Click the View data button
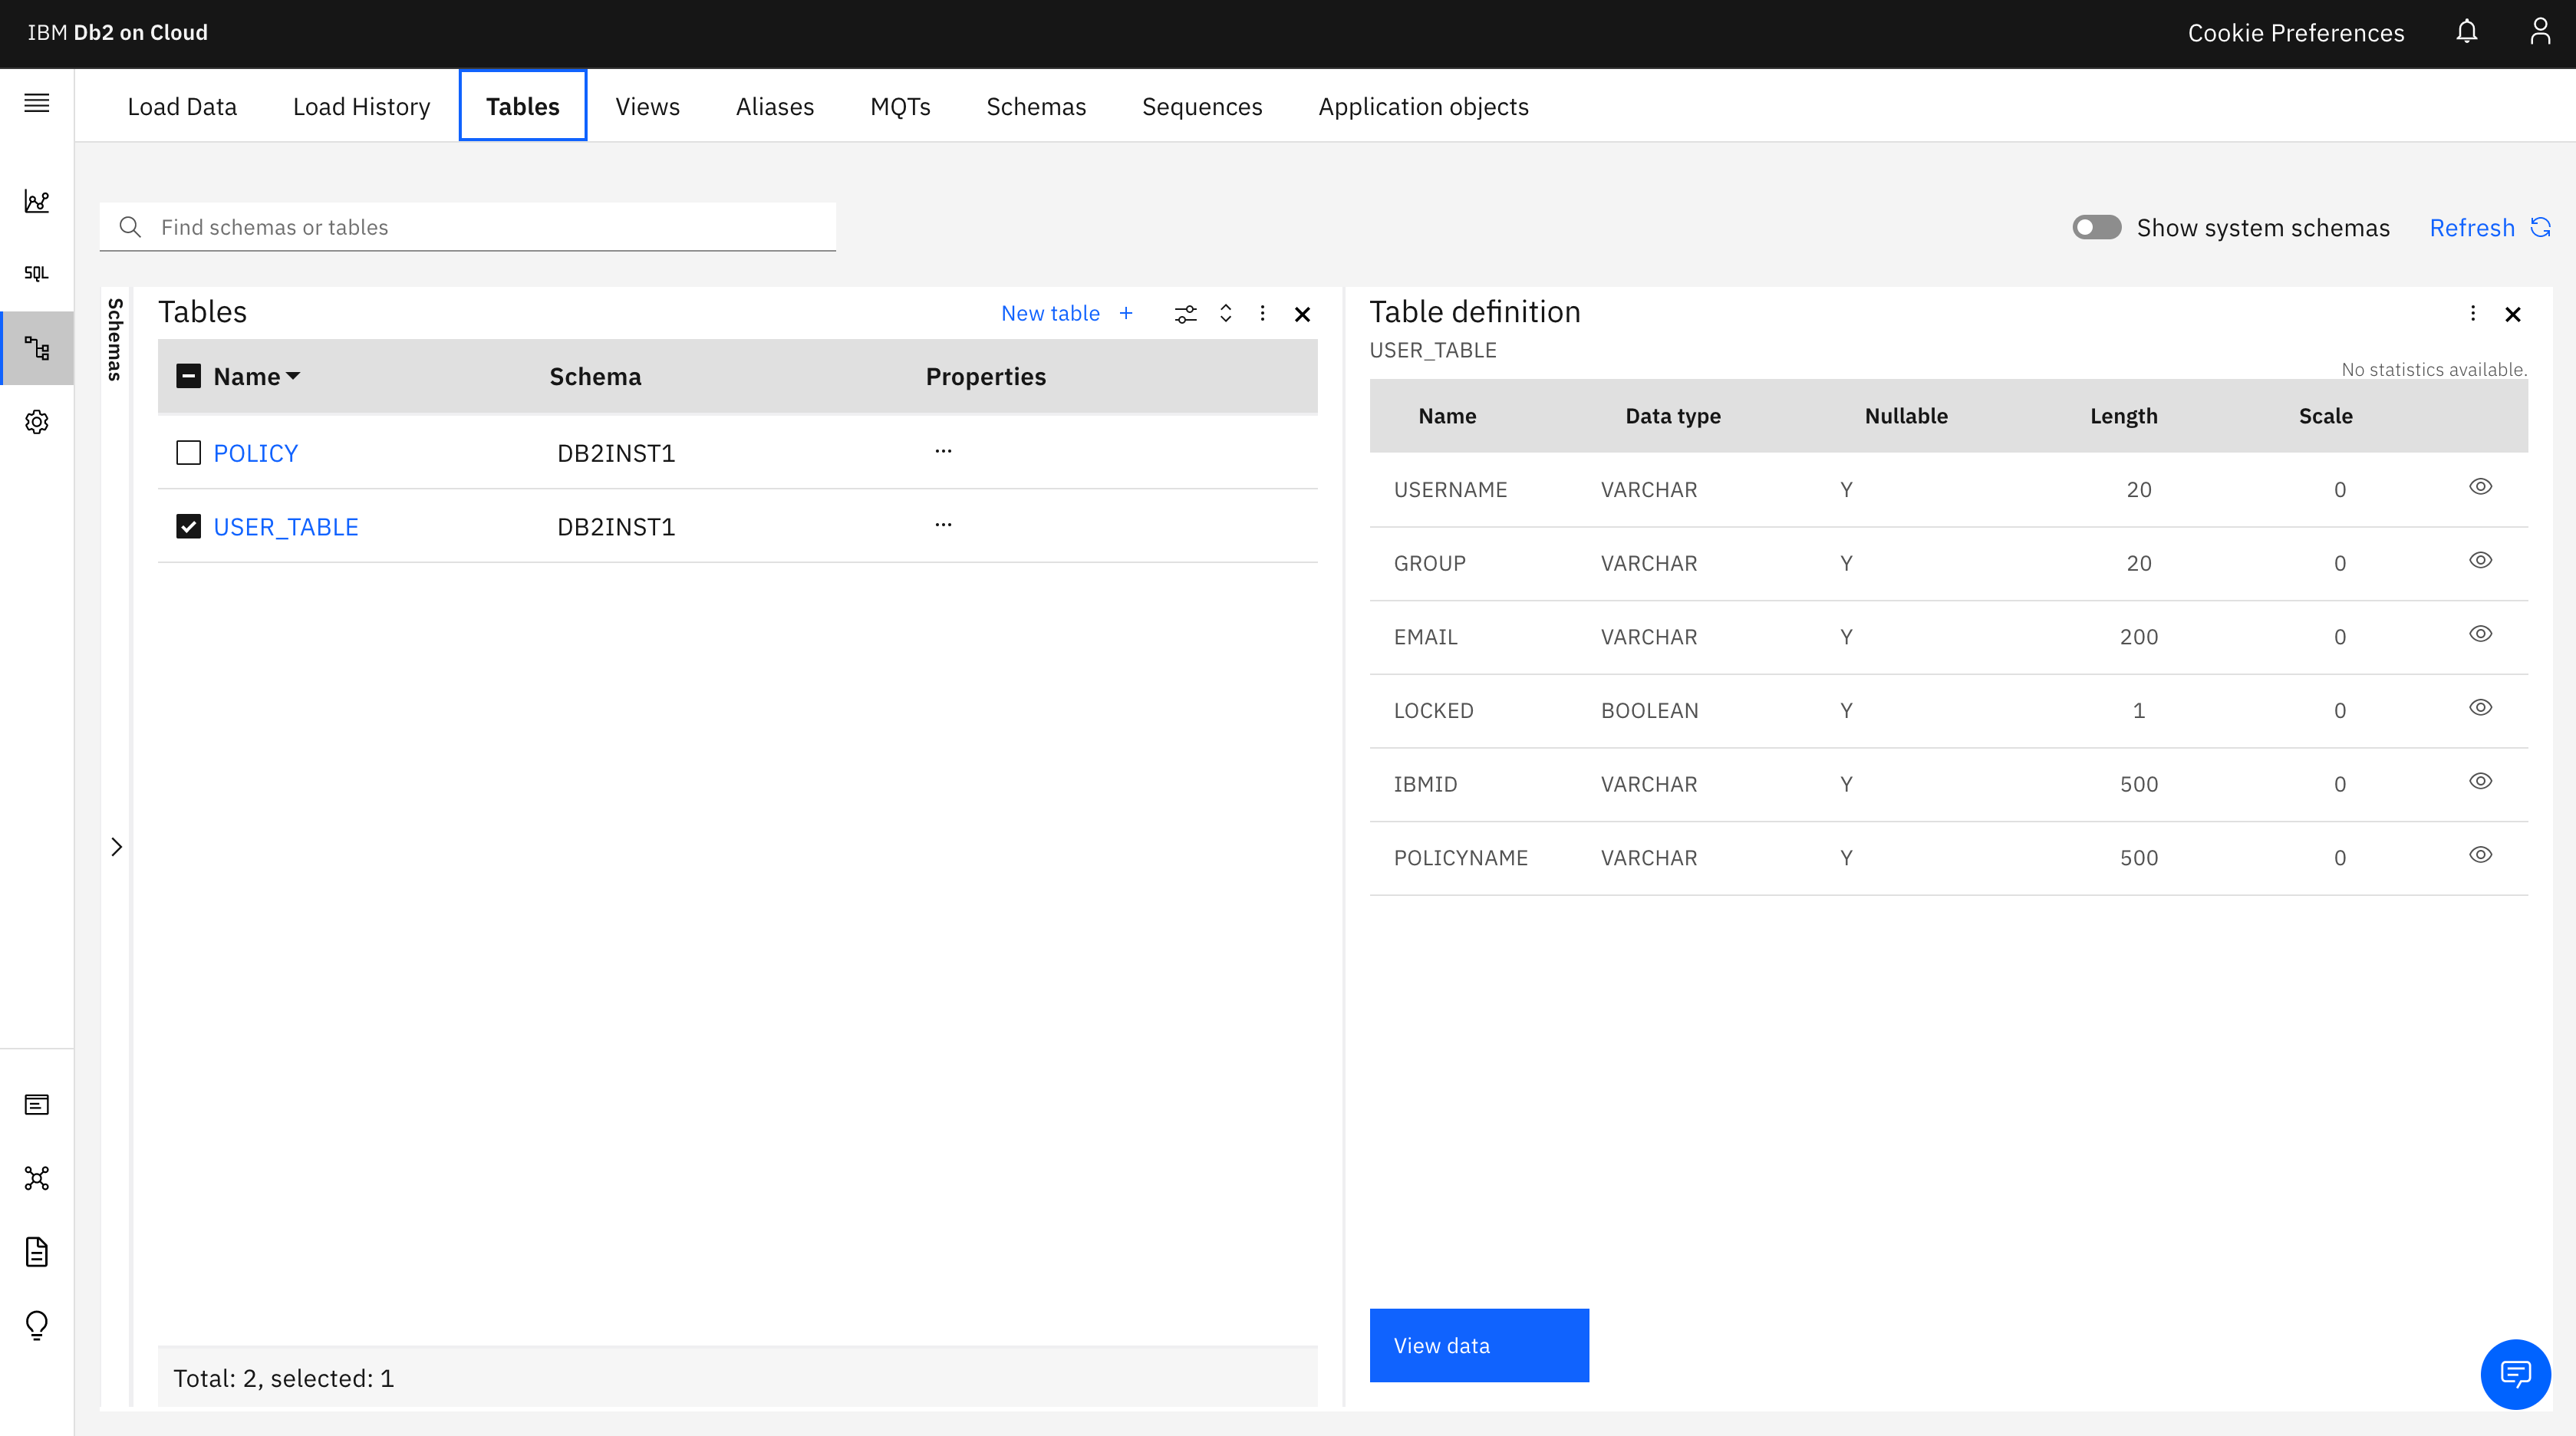The height and width of the screenshot is (1436, 2576). point(1478,1345)
